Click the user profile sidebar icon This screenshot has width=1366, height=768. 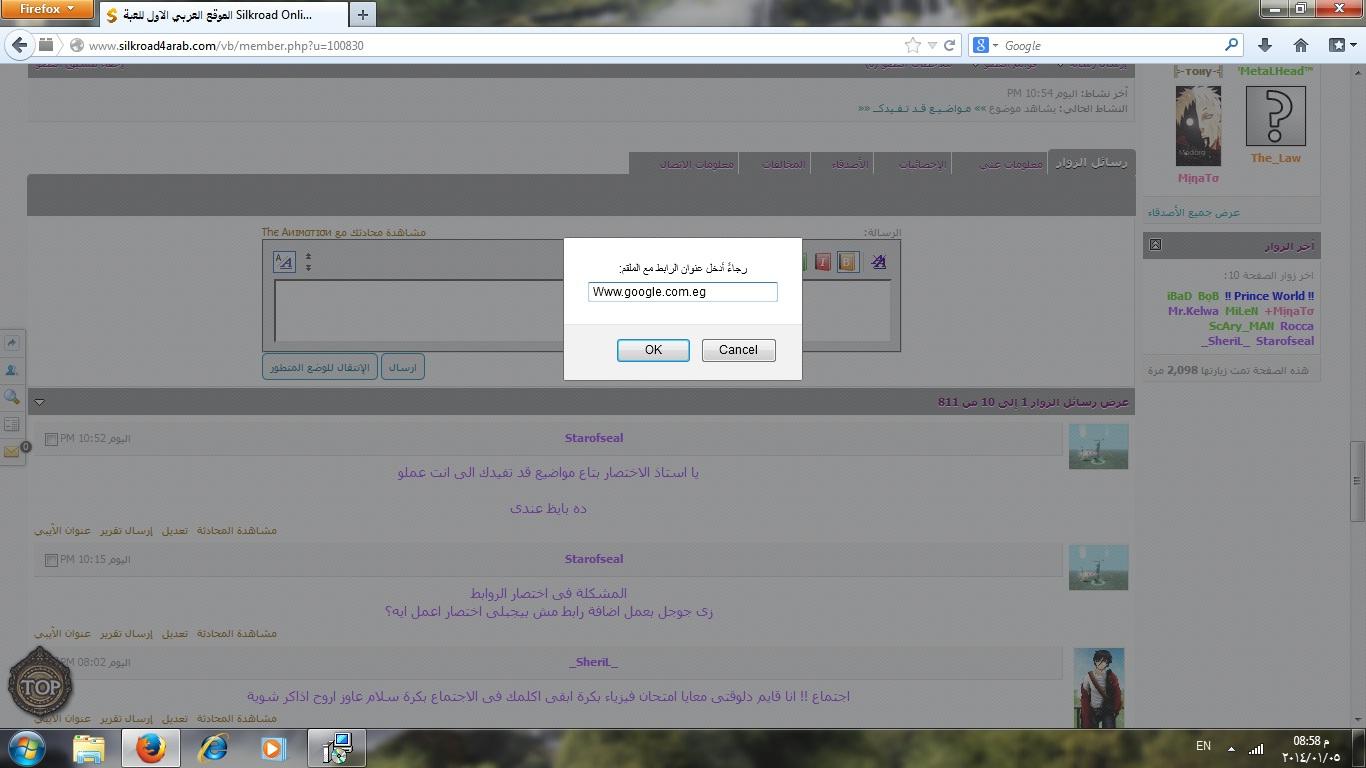pyautogui.click(x=12, y=370)
